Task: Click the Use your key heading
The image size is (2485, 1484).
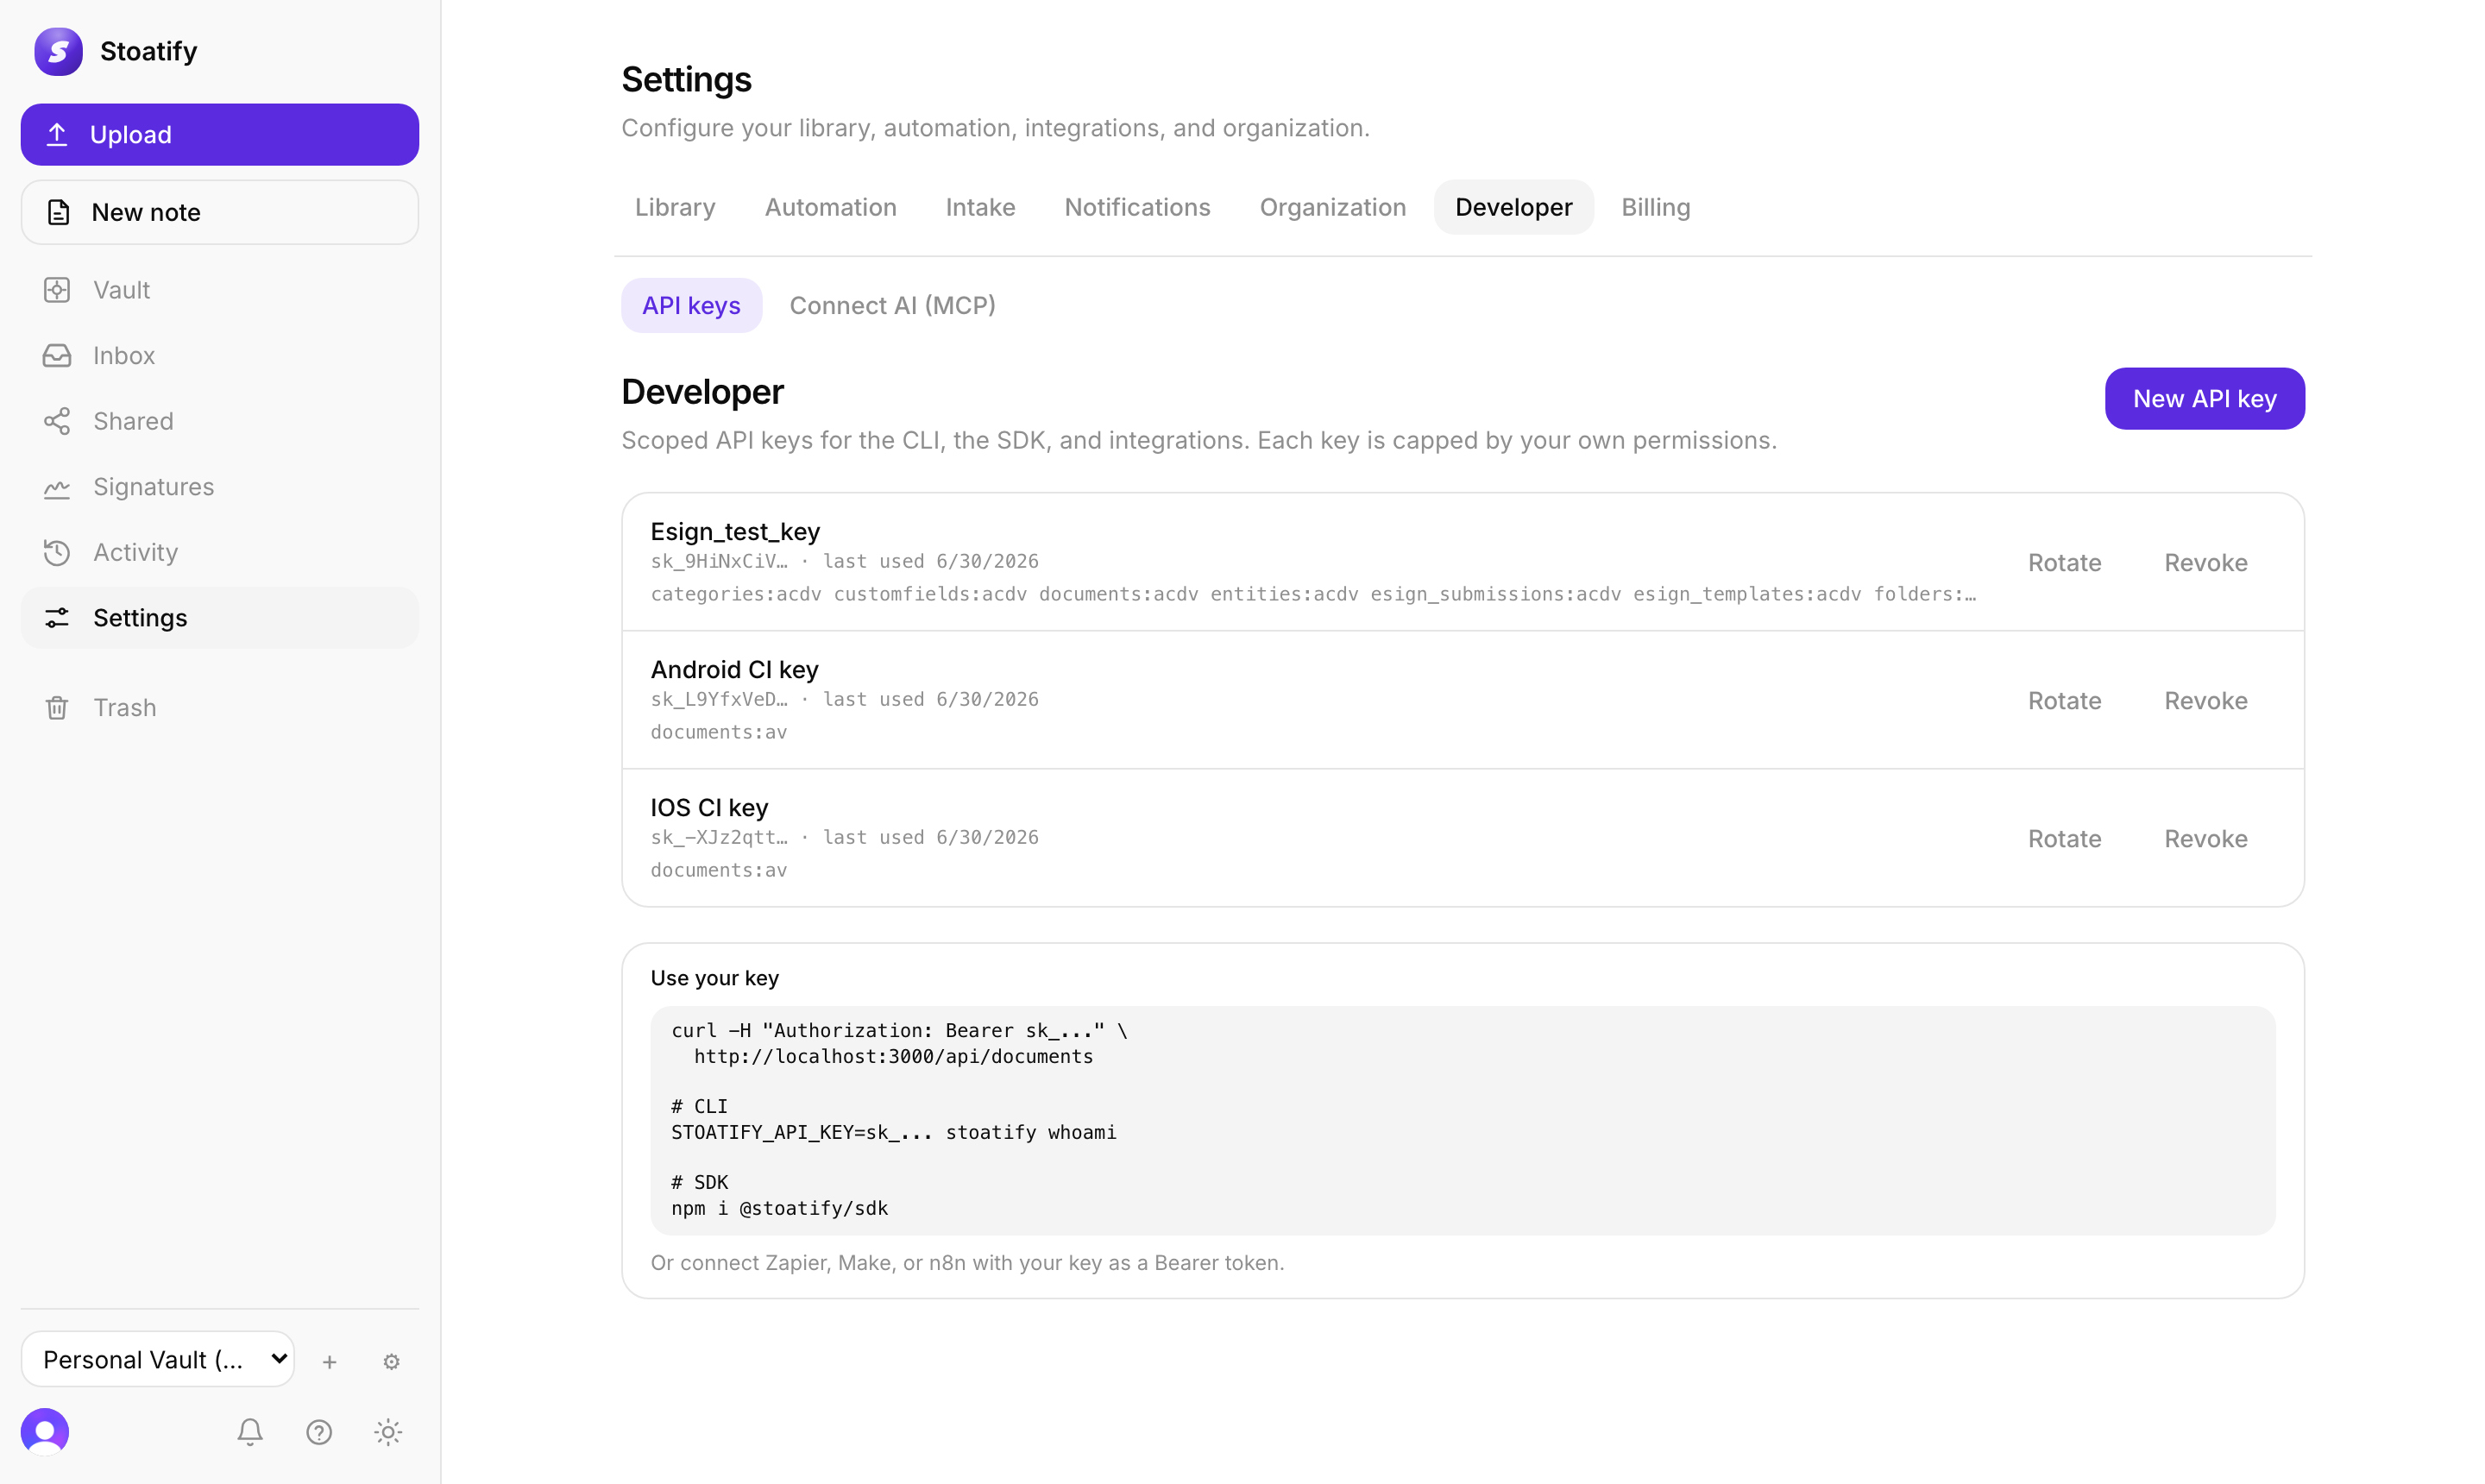Action: [714, 978]
